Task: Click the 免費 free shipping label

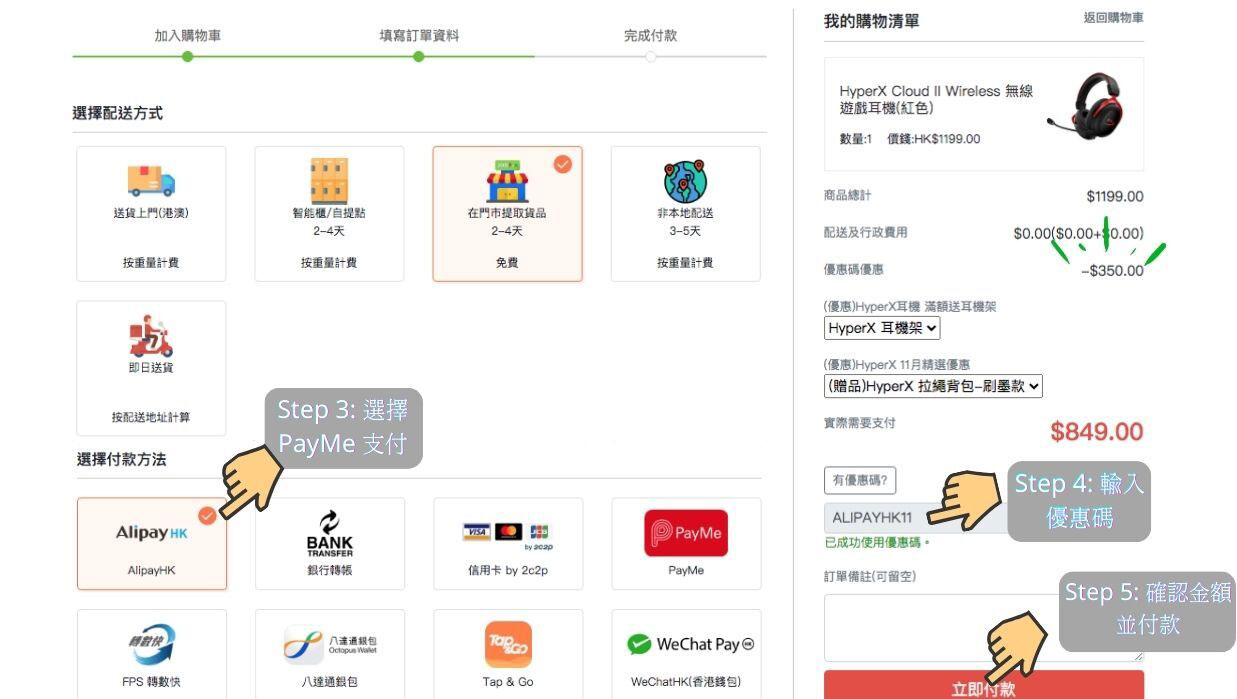Action: (x=507, y=263)
